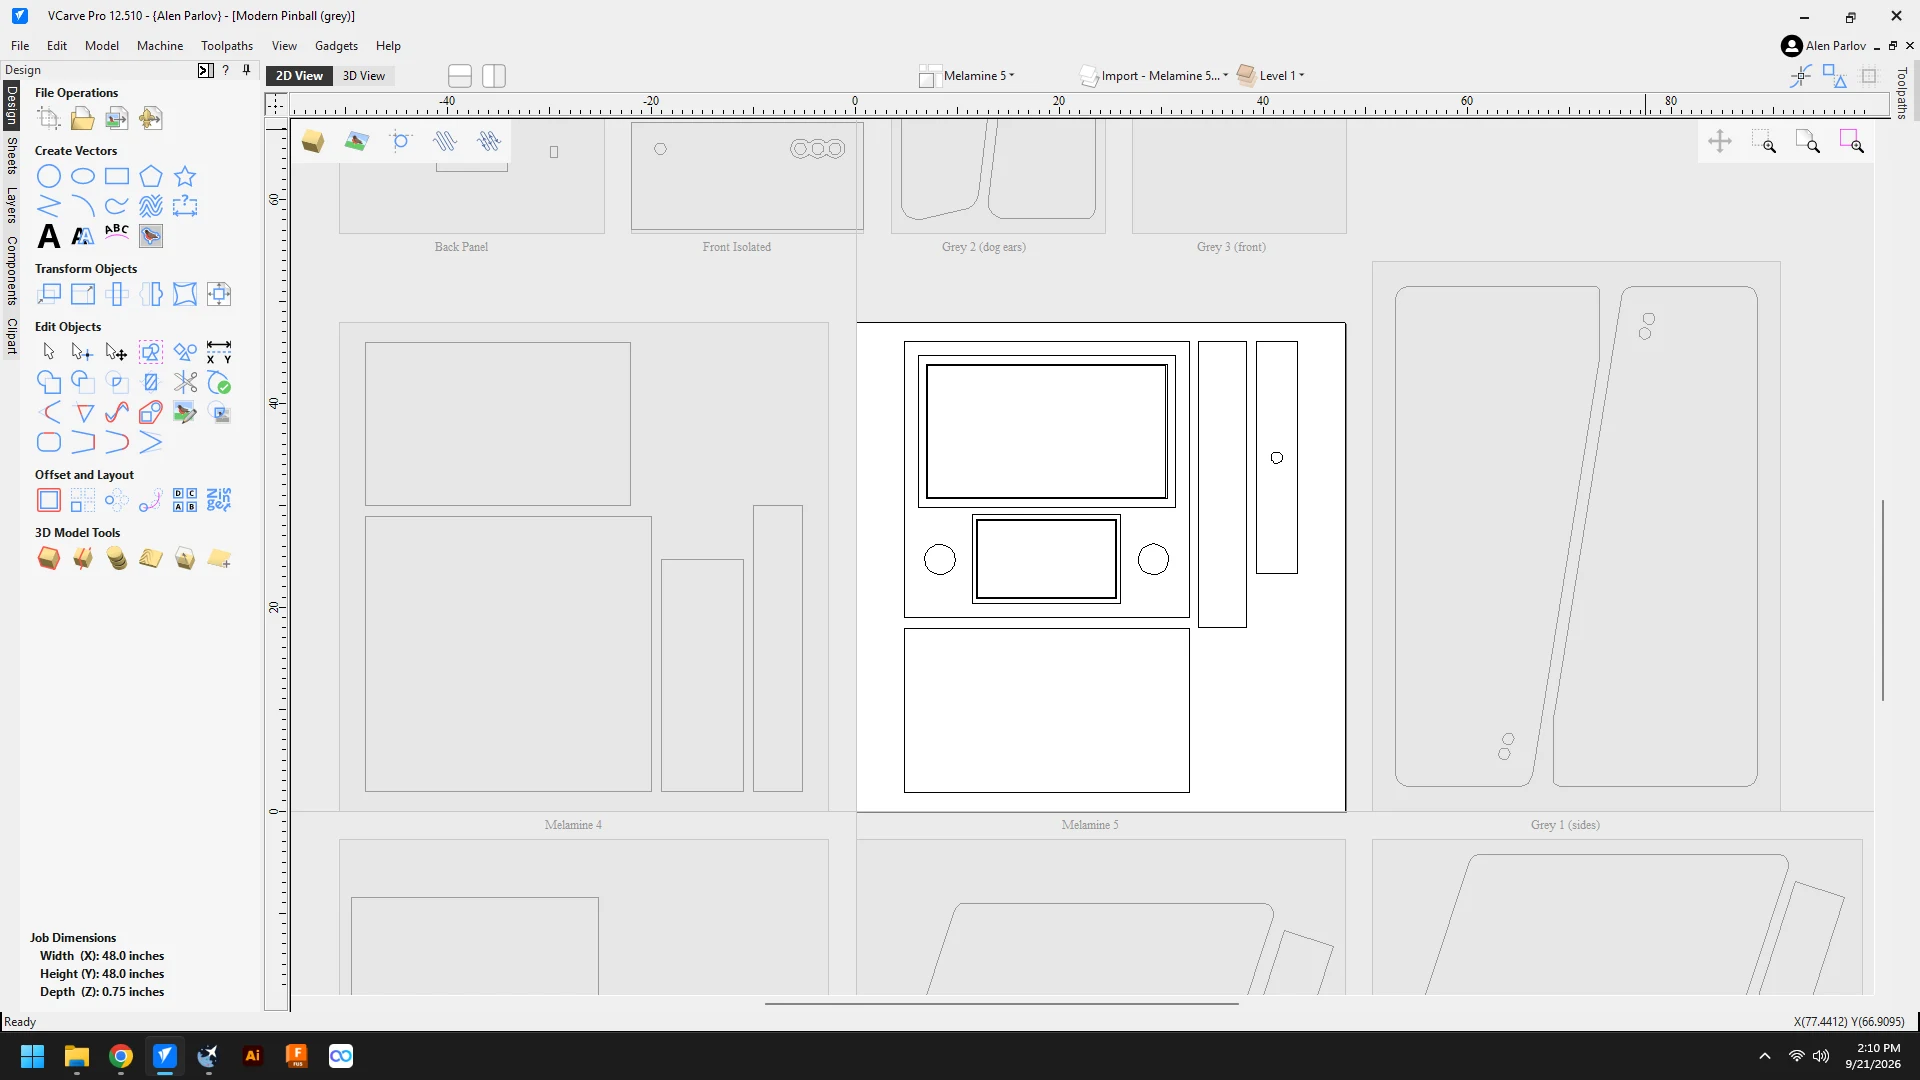Select the Draw Polyline tool
Screen dimensions: 1920x1080
49,207
